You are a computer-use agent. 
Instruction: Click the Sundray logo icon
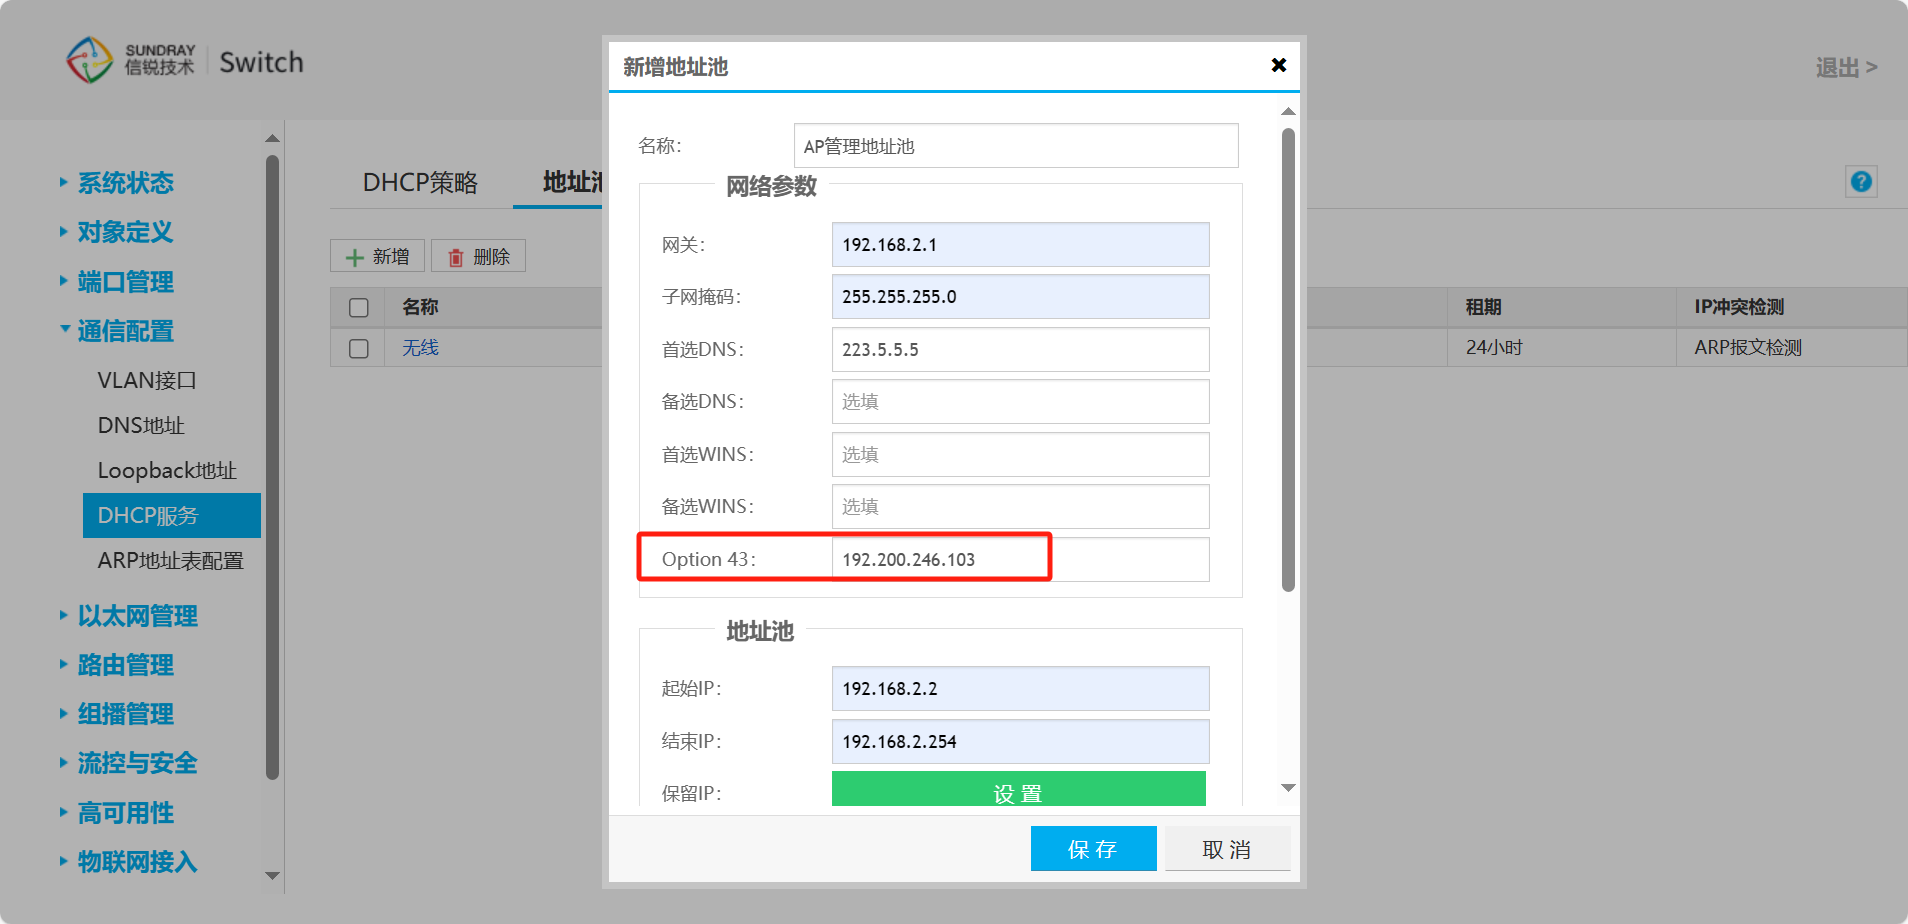pos(89,60)
